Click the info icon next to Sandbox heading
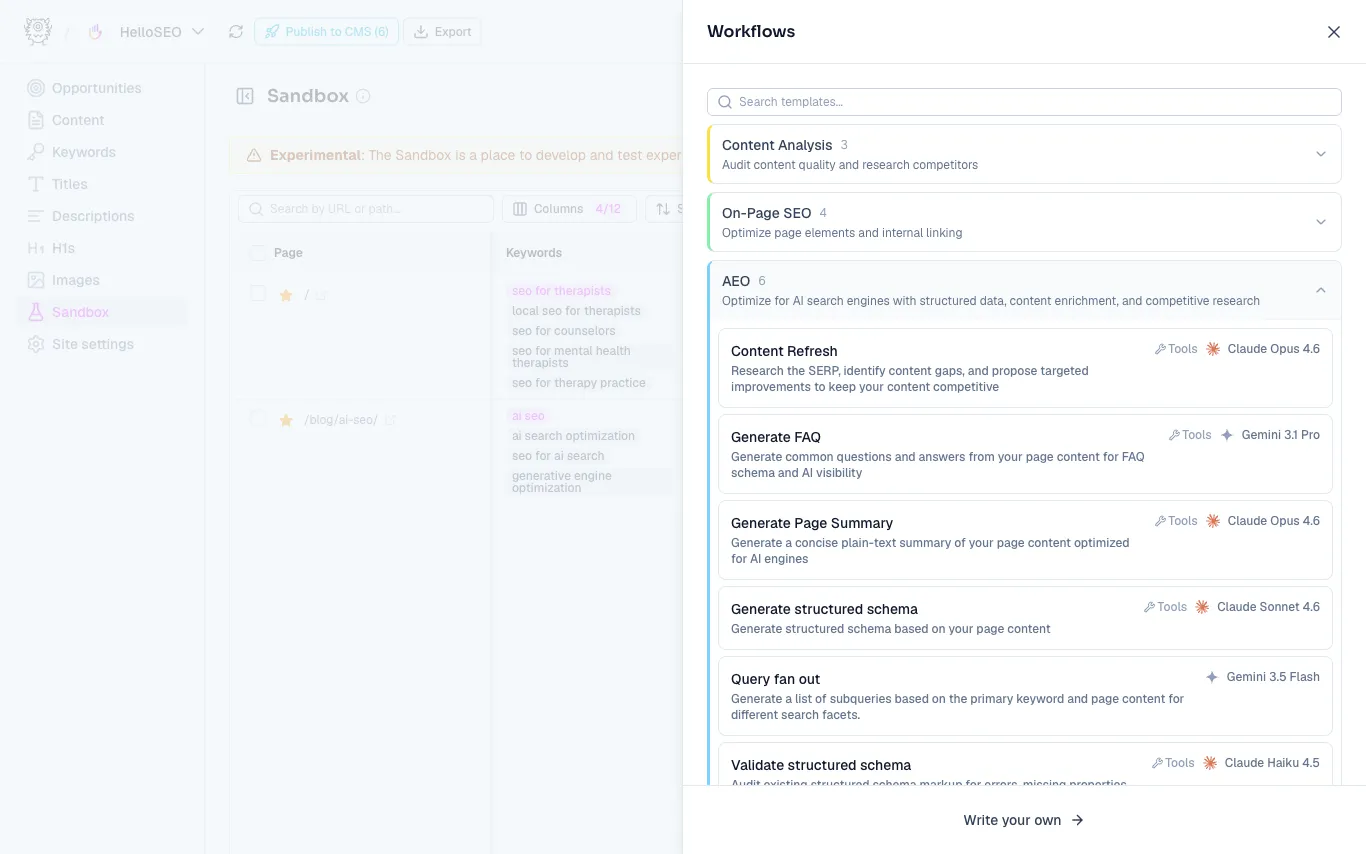Screen dimensions: 1366x854 [363, 97]
